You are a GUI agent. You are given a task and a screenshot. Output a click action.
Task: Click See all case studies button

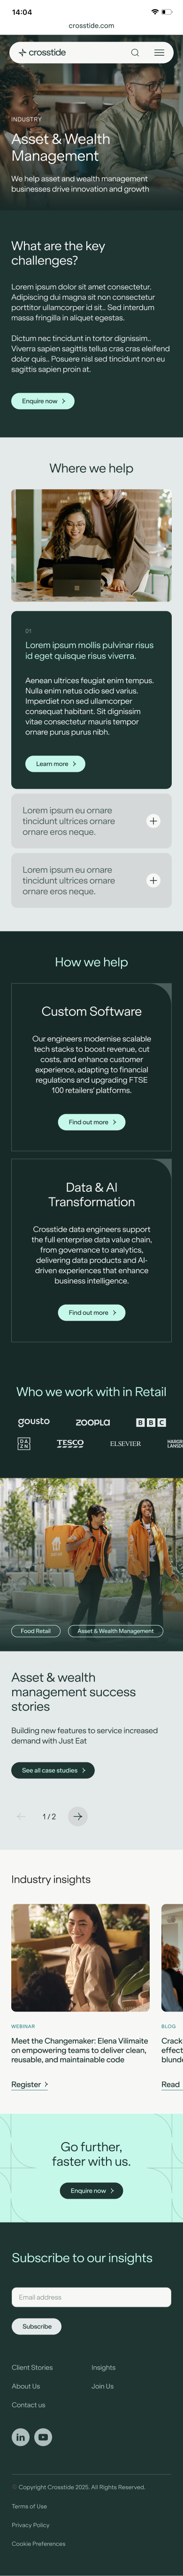[x=53, y=1770]
